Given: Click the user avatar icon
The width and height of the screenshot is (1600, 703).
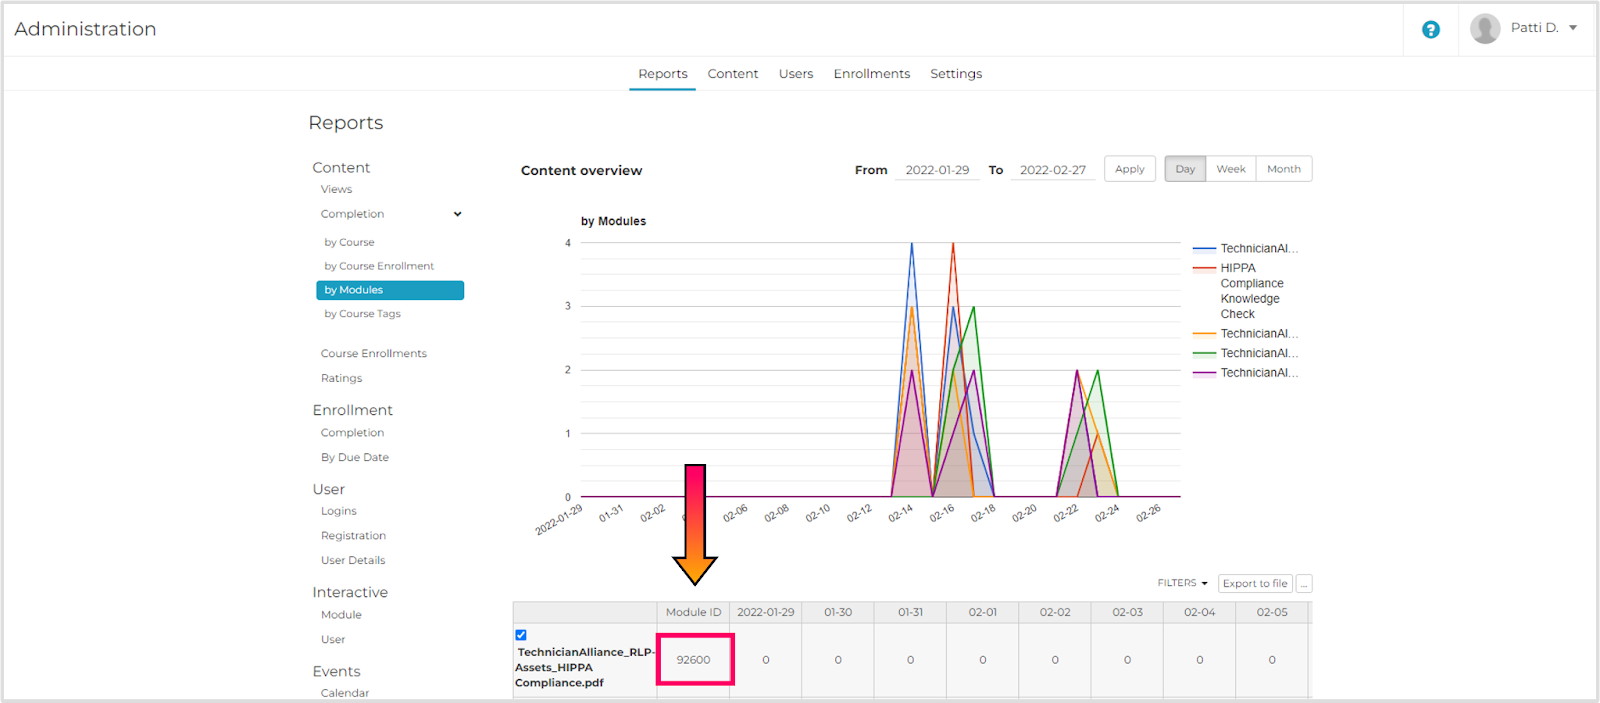Looking at the screenshot, I should pos(1485,29).
